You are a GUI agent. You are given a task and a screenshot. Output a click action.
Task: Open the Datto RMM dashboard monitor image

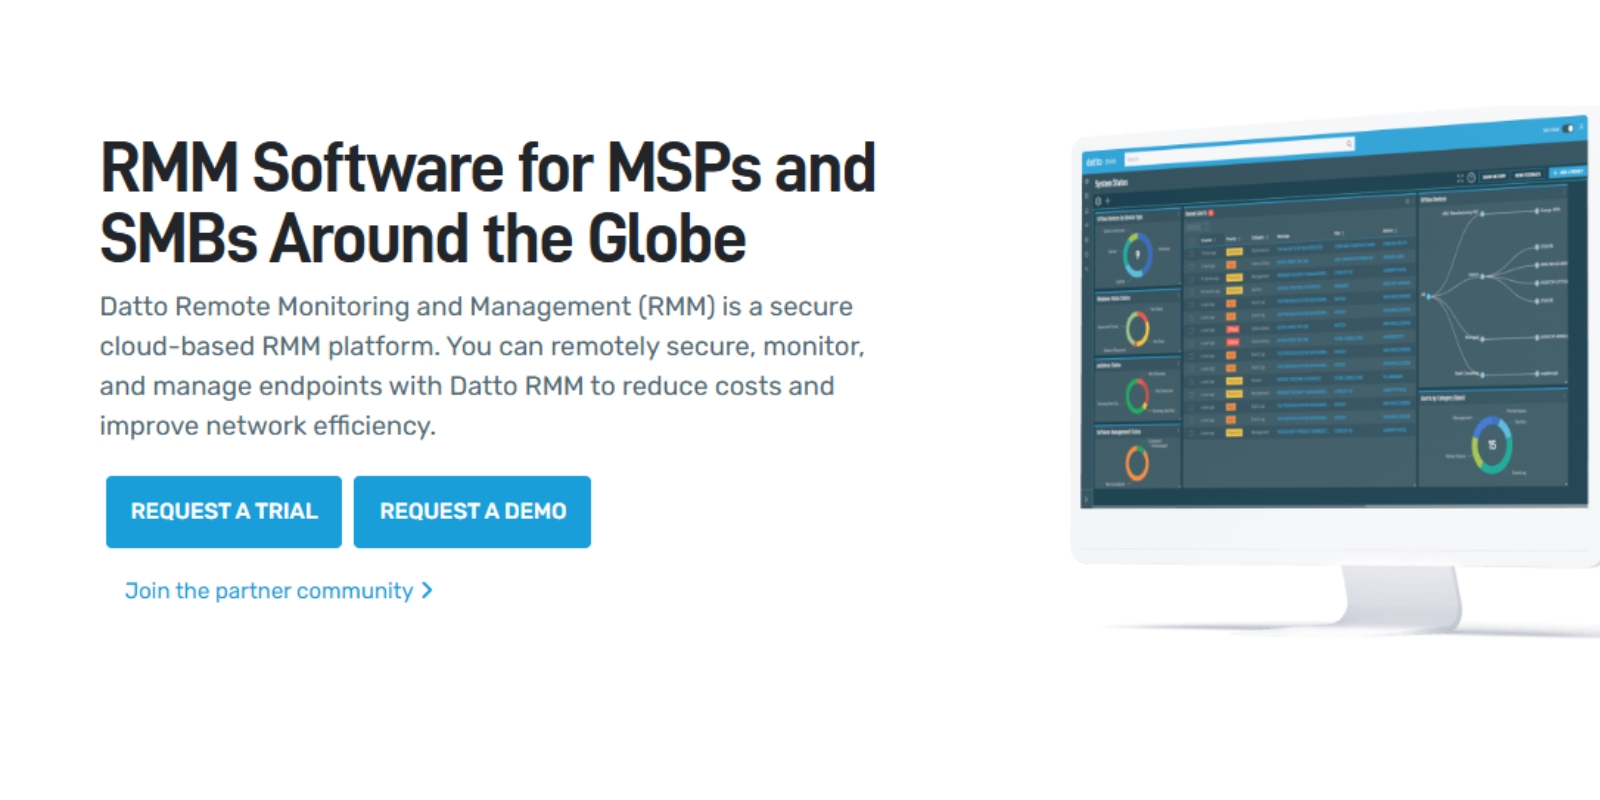1335,372
